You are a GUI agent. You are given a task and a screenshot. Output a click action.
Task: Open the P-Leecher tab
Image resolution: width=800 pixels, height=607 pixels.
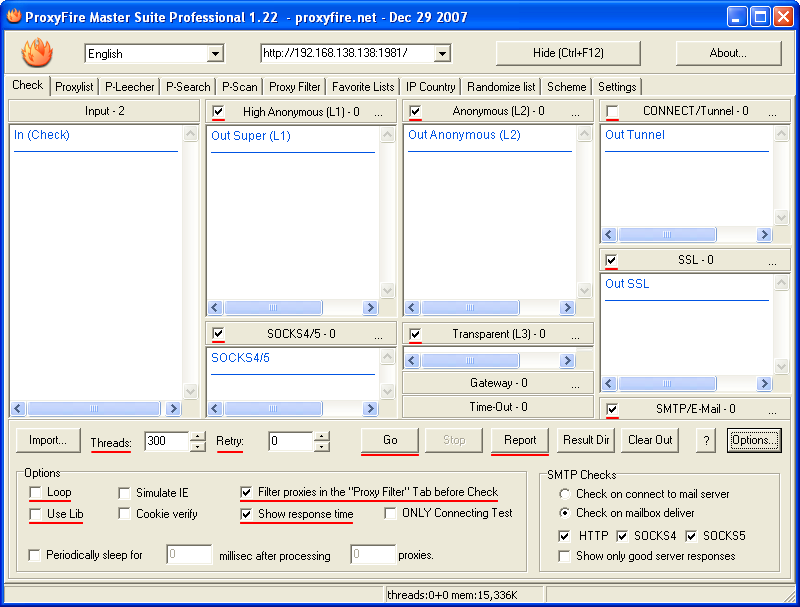130,87
